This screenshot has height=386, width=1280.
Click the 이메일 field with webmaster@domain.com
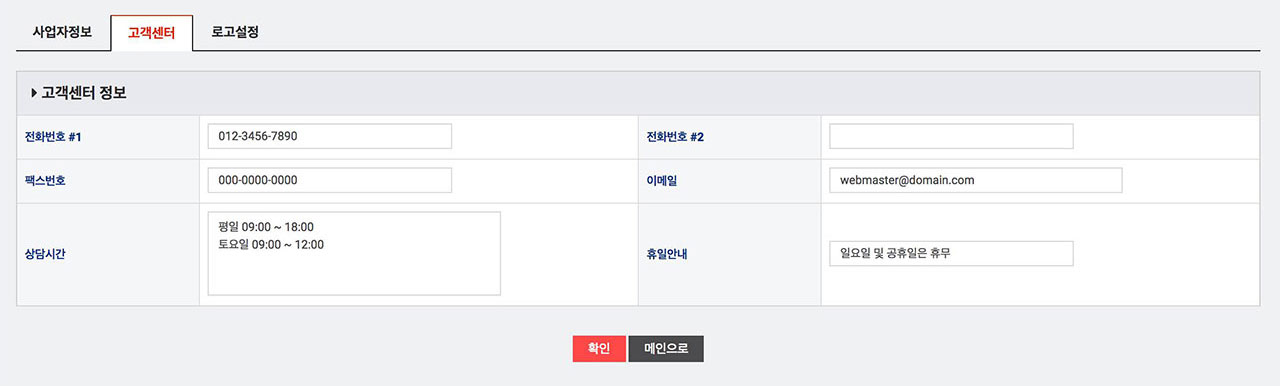point(976,180)
